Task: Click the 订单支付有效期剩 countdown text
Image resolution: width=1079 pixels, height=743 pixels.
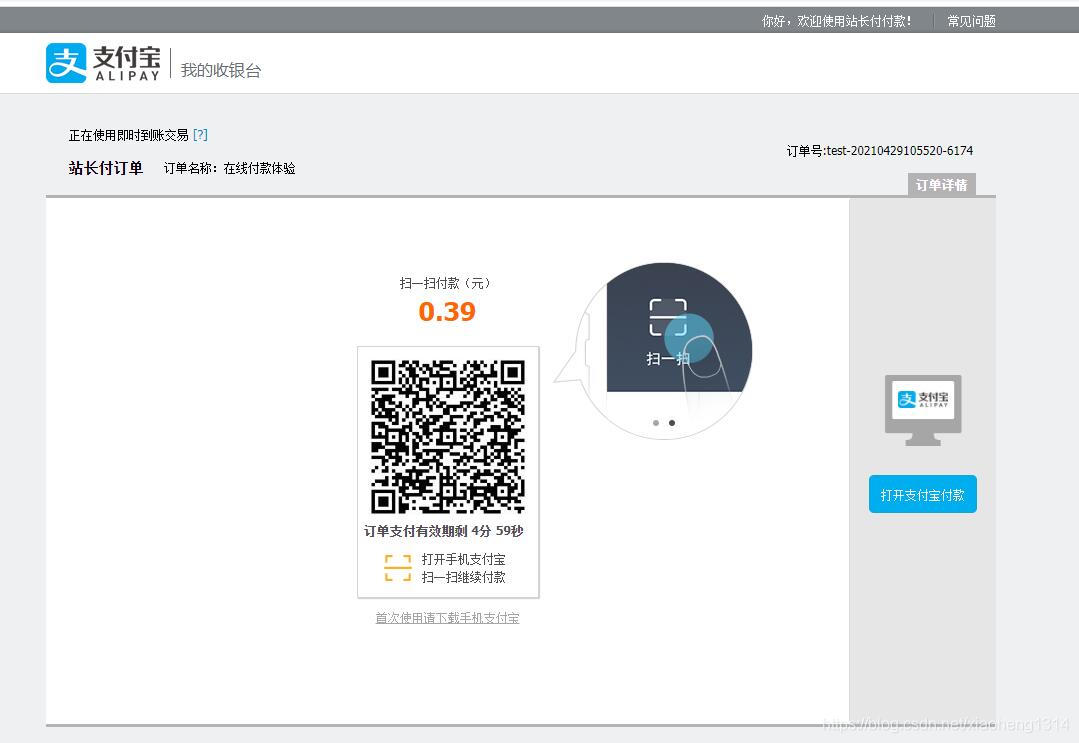Action: (444, 531)
